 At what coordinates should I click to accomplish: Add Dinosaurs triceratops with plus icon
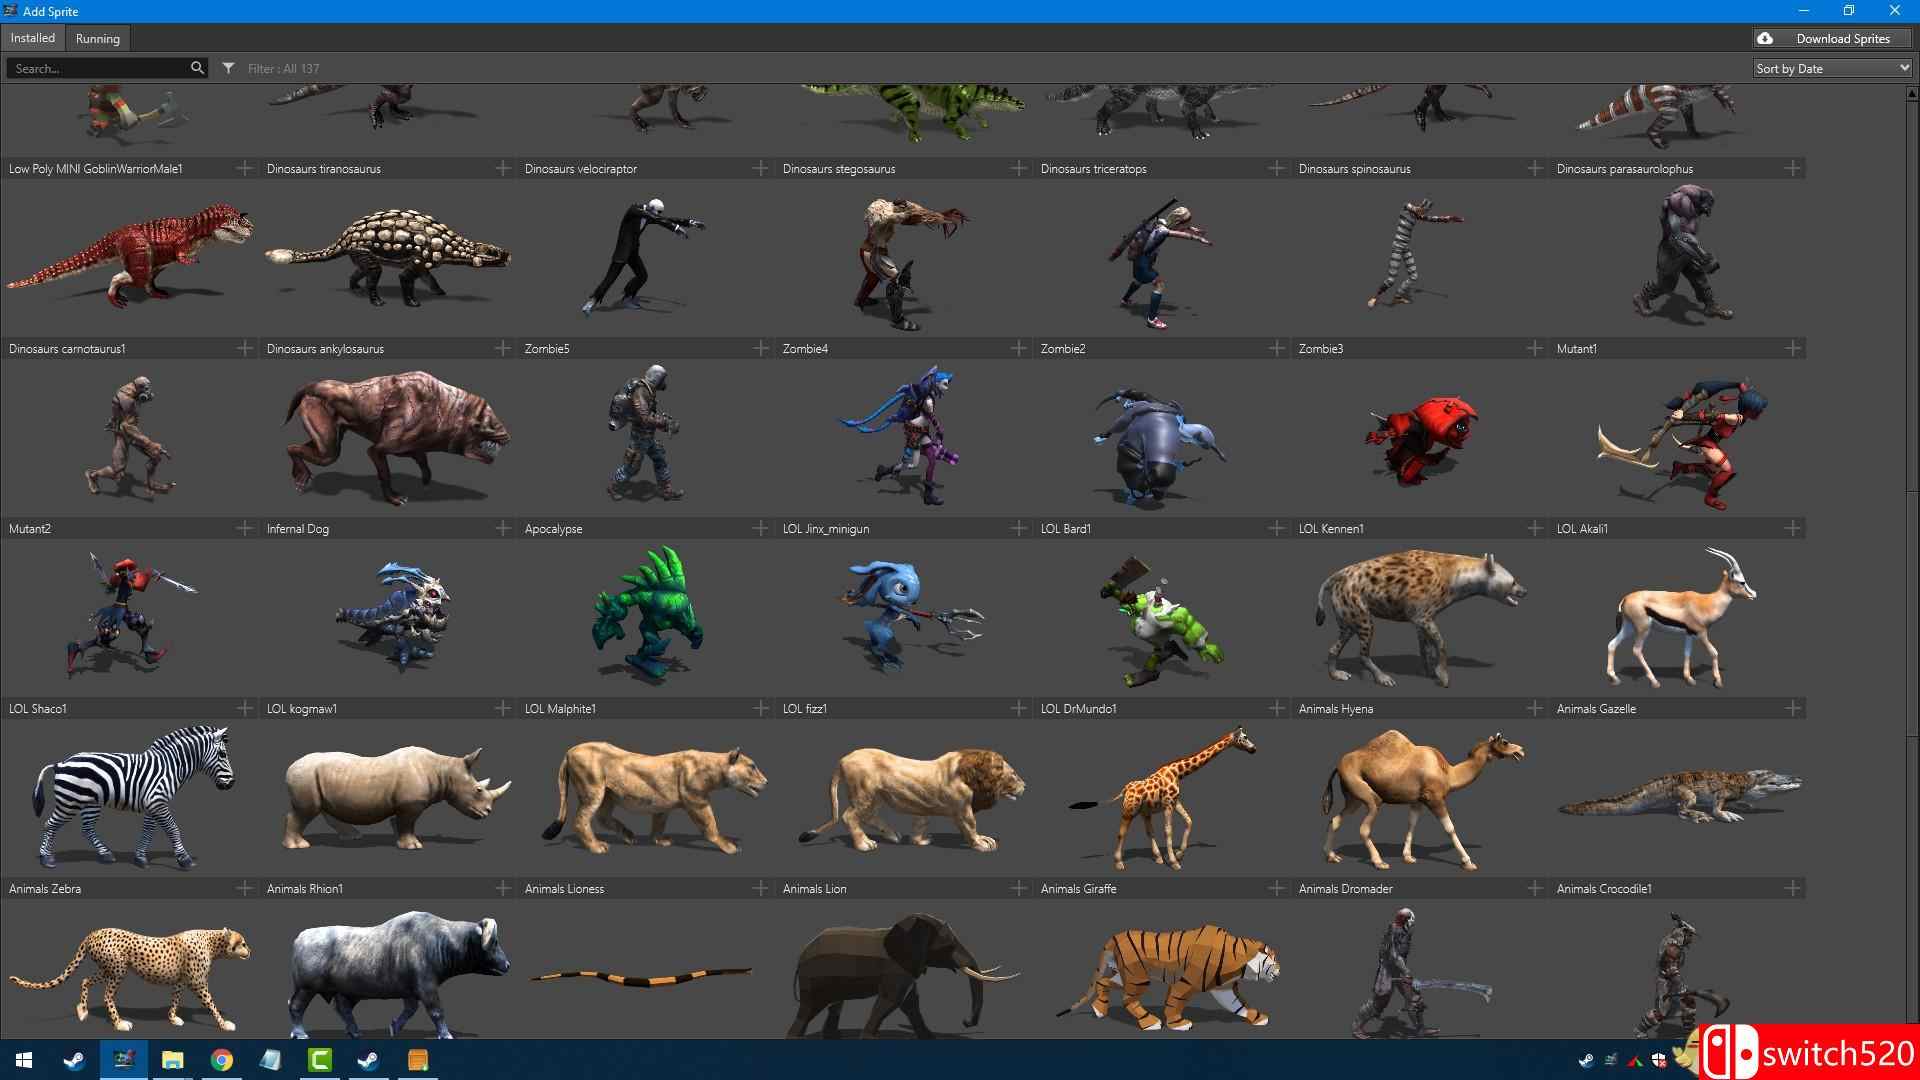click(x=1276, y=168)
